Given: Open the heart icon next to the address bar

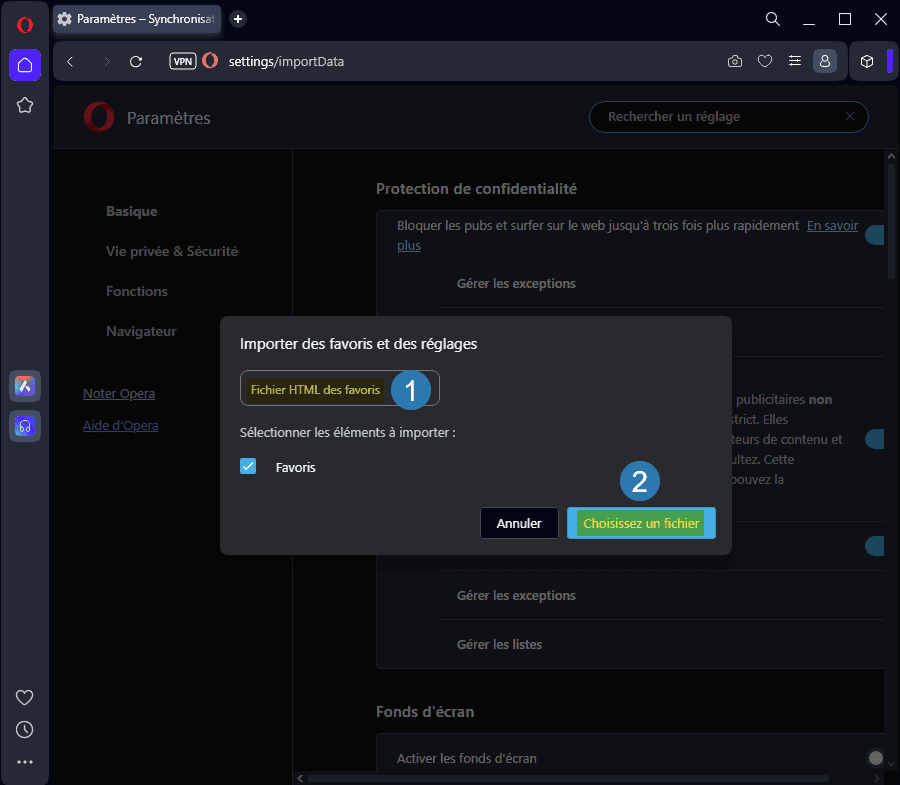Looking at the screenshot, I should point(765,61).
